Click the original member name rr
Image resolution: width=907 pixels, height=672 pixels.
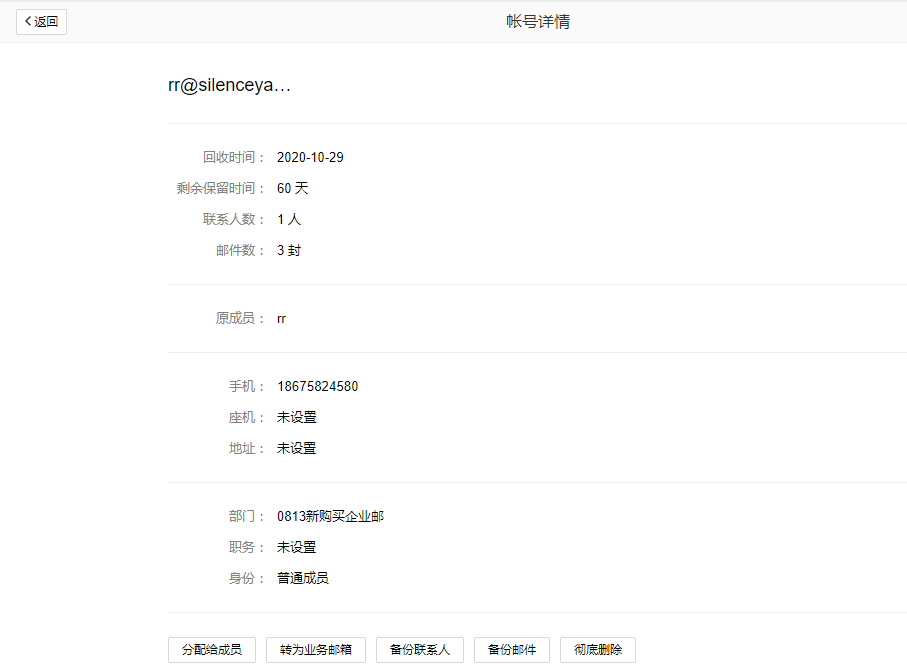click(x=282, y=318)
